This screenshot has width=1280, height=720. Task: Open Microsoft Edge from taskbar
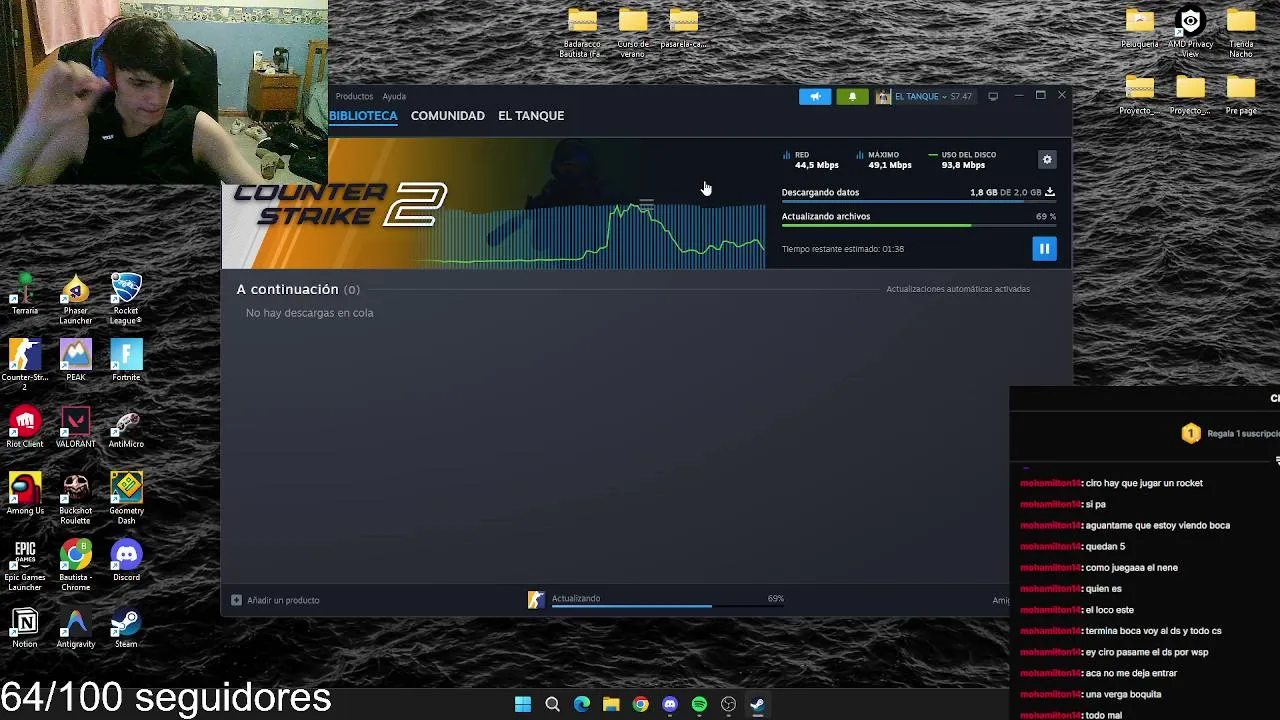pos(582,704)
